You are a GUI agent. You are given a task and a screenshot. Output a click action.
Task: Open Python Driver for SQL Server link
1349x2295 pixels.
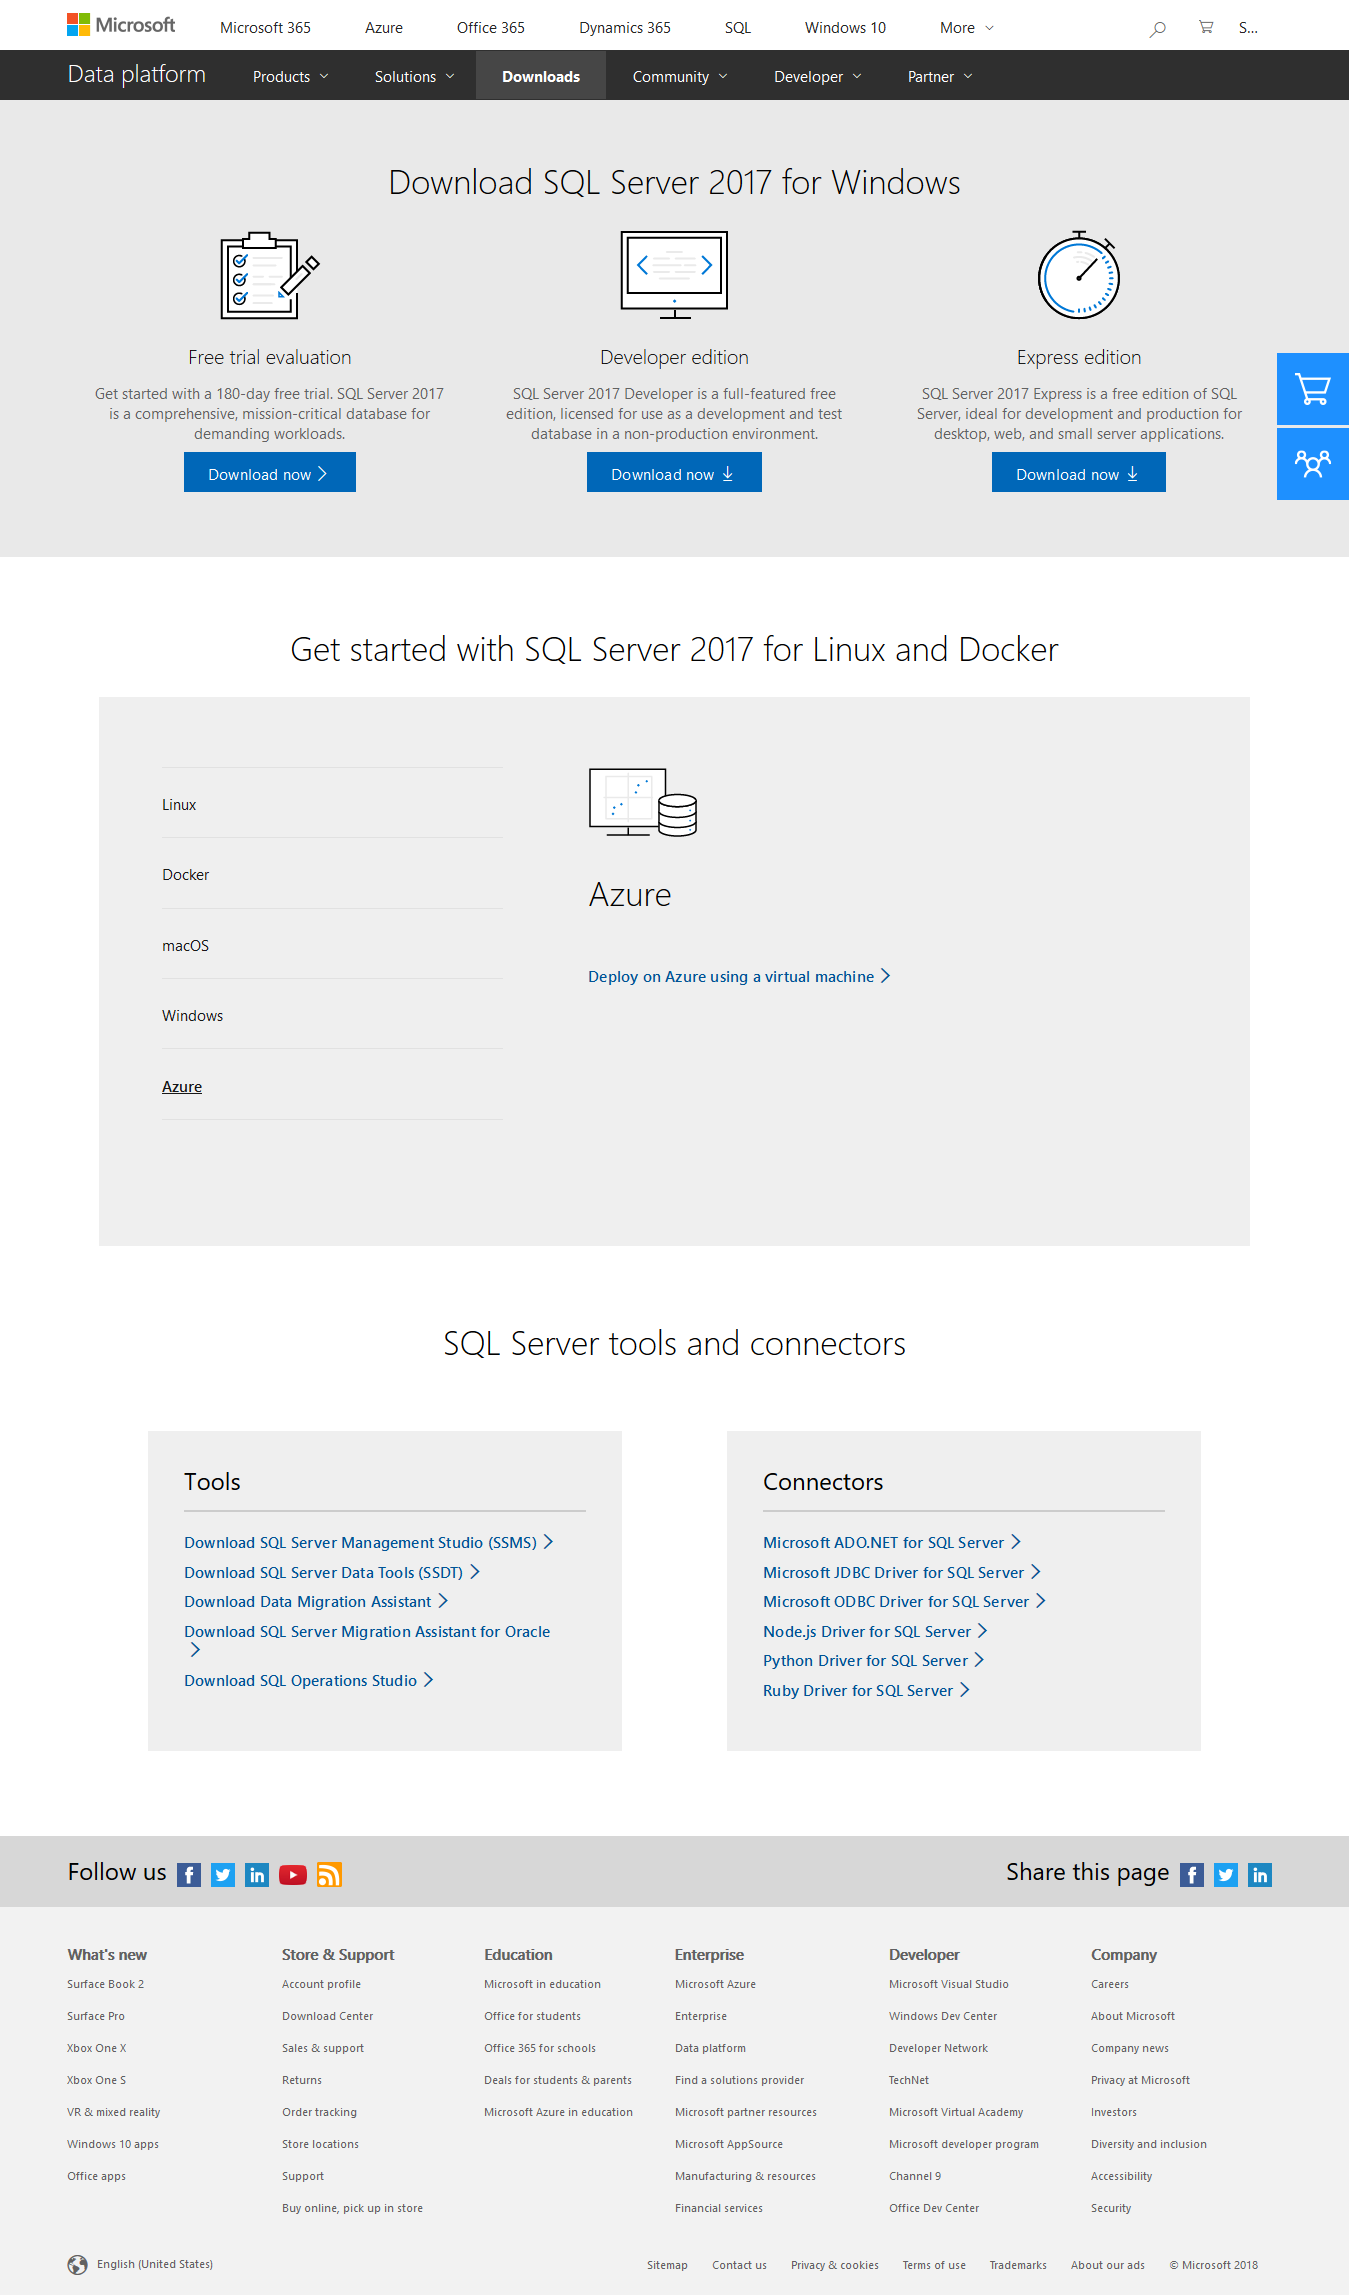874,1661
